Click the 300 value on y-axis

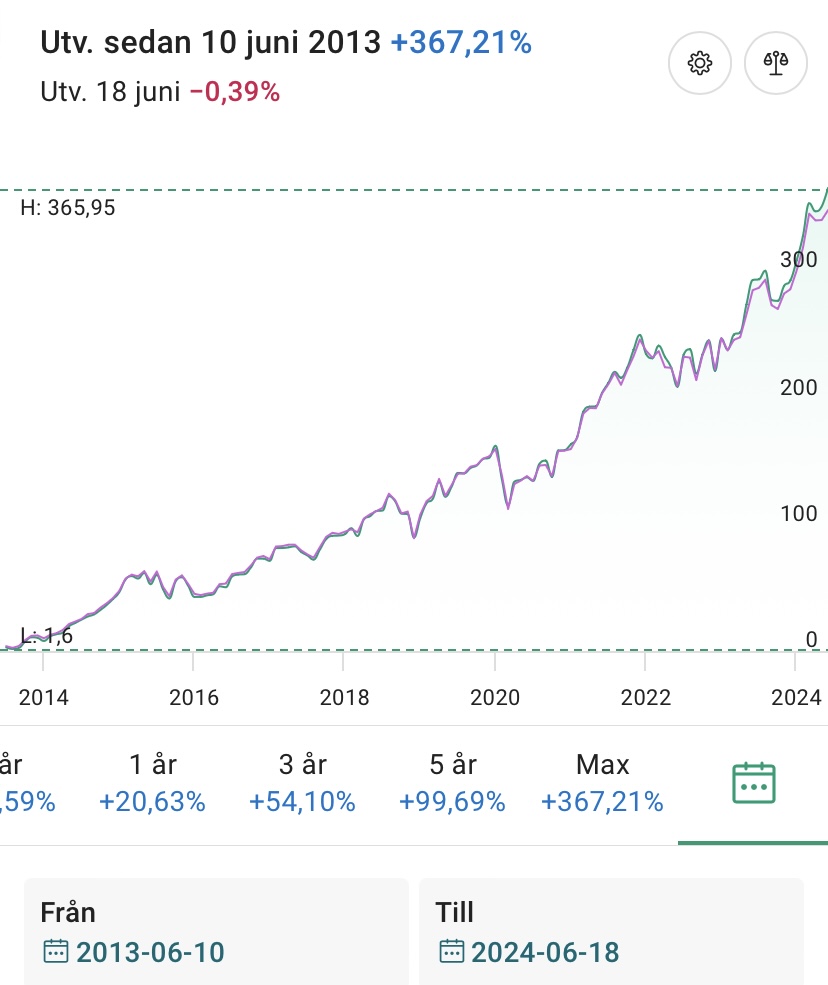pos(798,259)
